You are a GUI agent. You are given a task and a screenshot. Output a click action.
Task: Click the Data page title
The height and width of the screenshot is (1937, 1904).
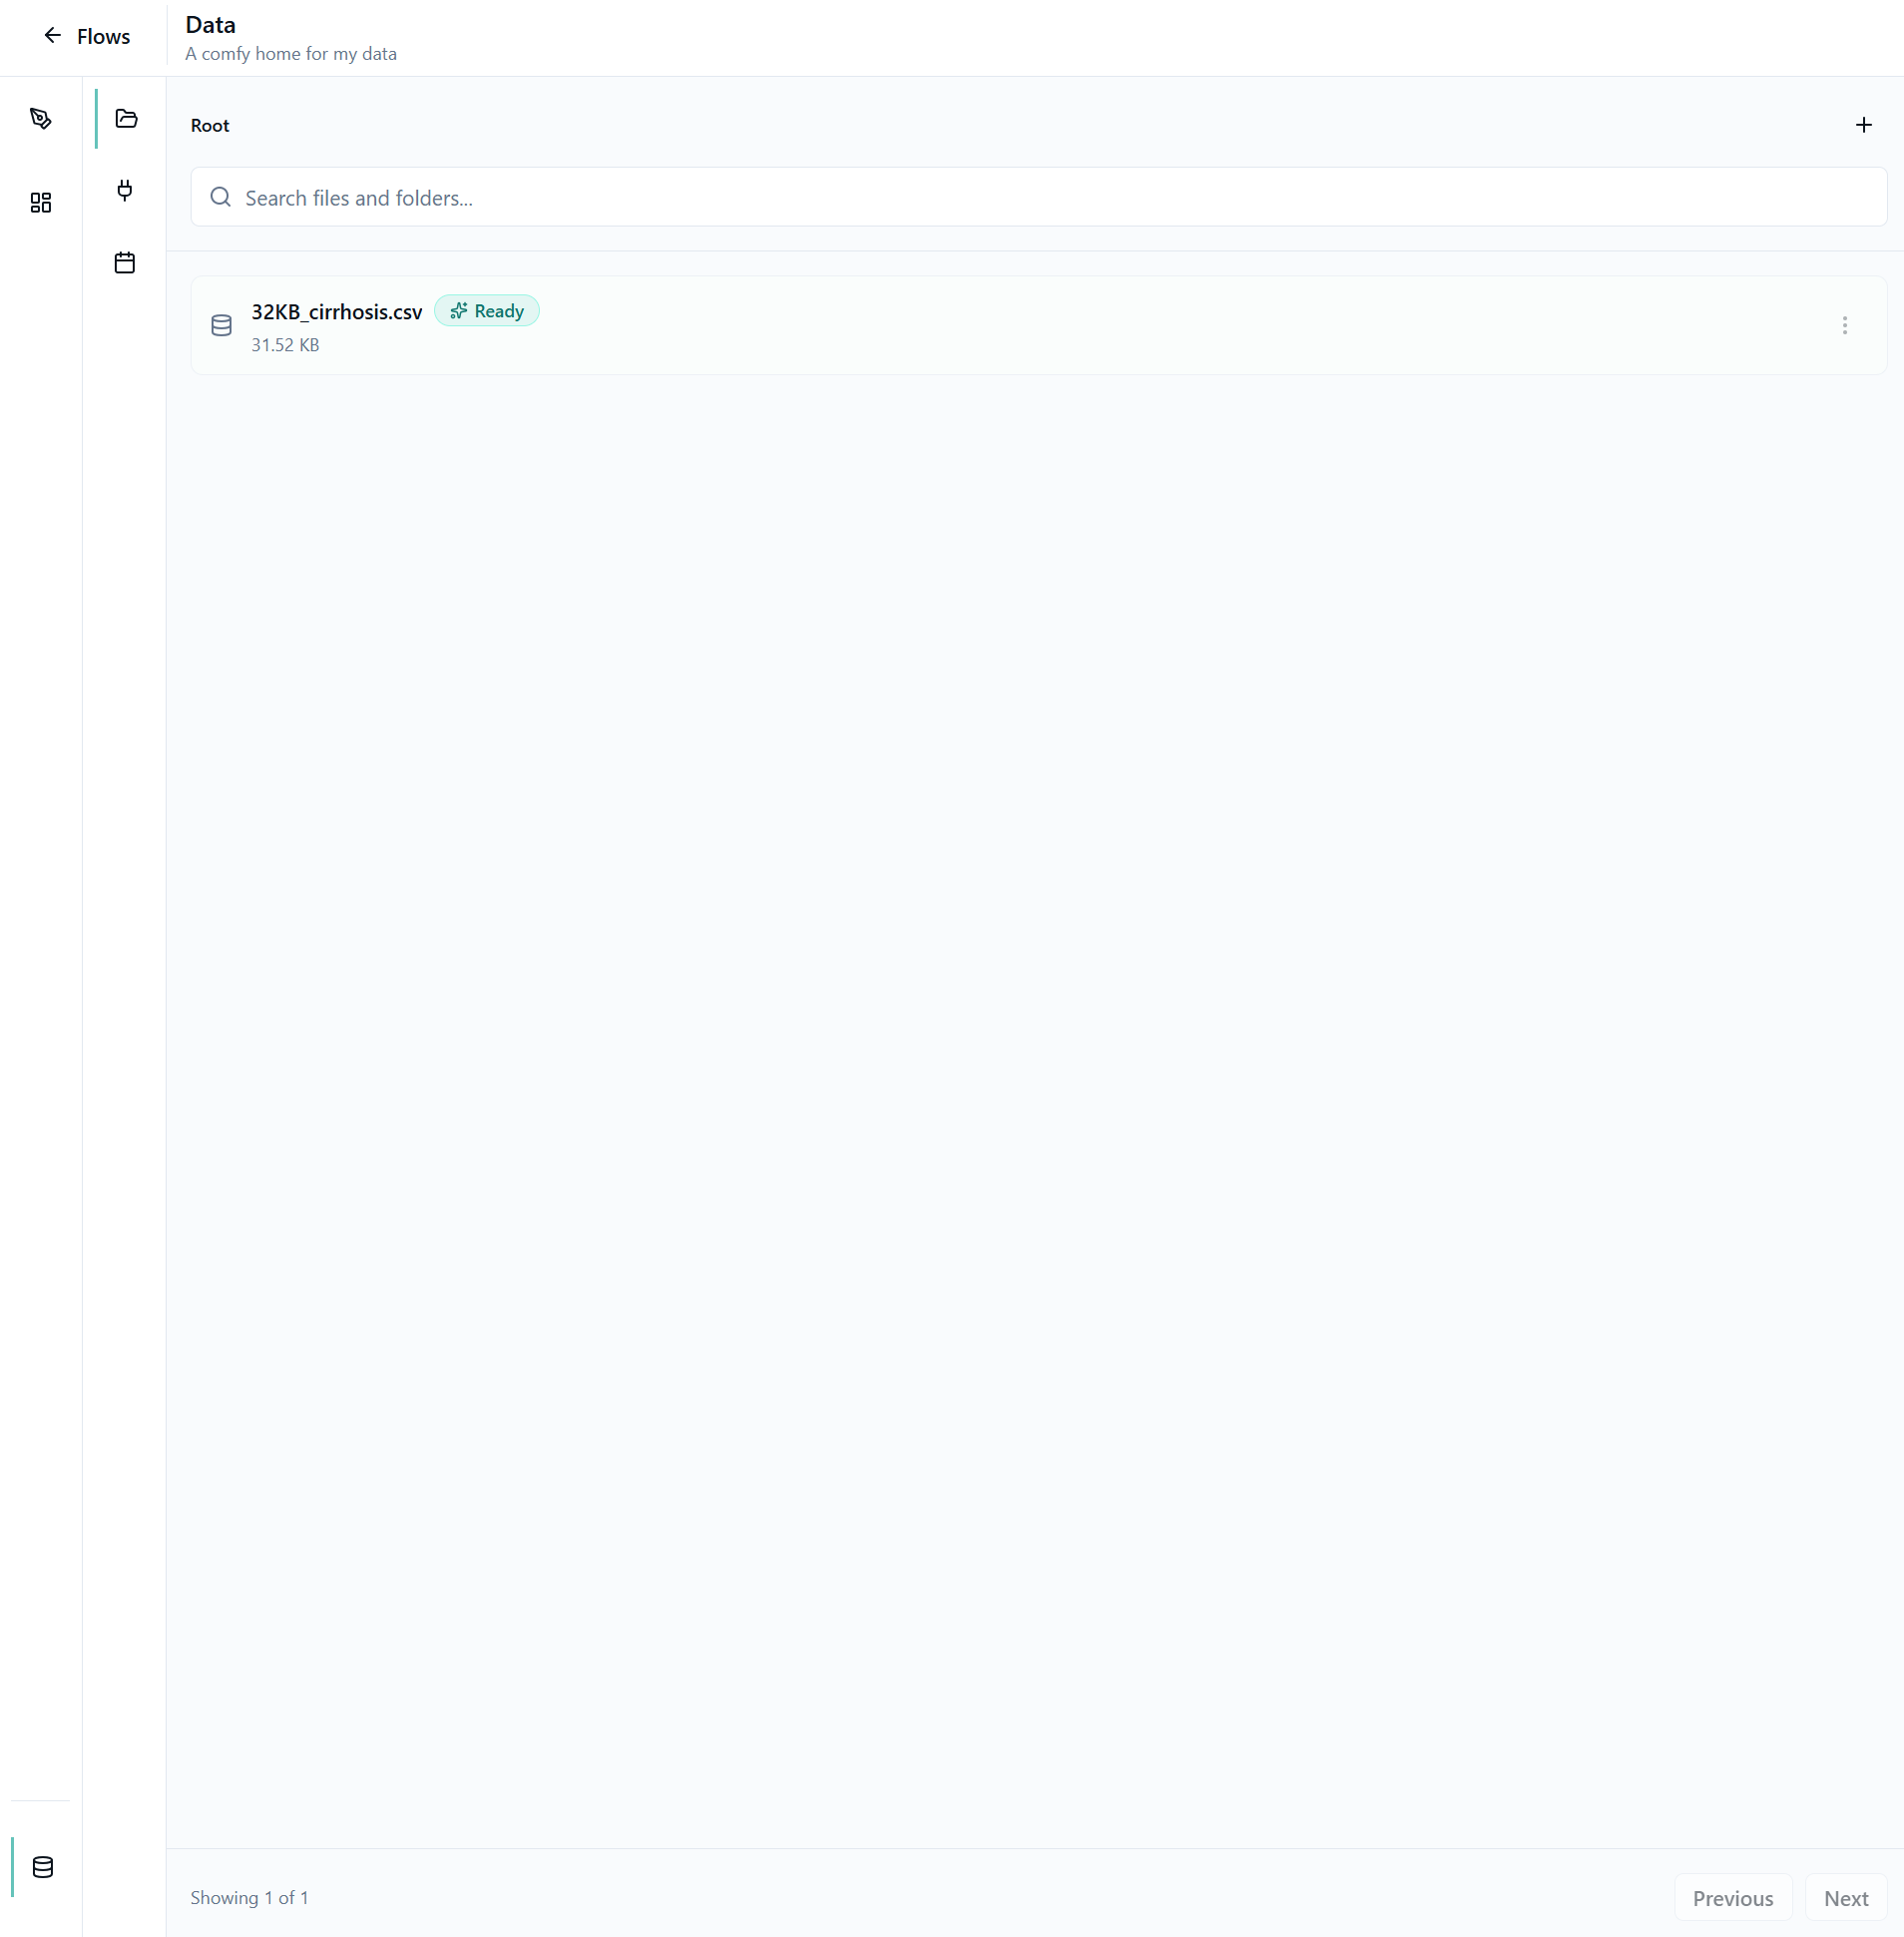point(210,25)
